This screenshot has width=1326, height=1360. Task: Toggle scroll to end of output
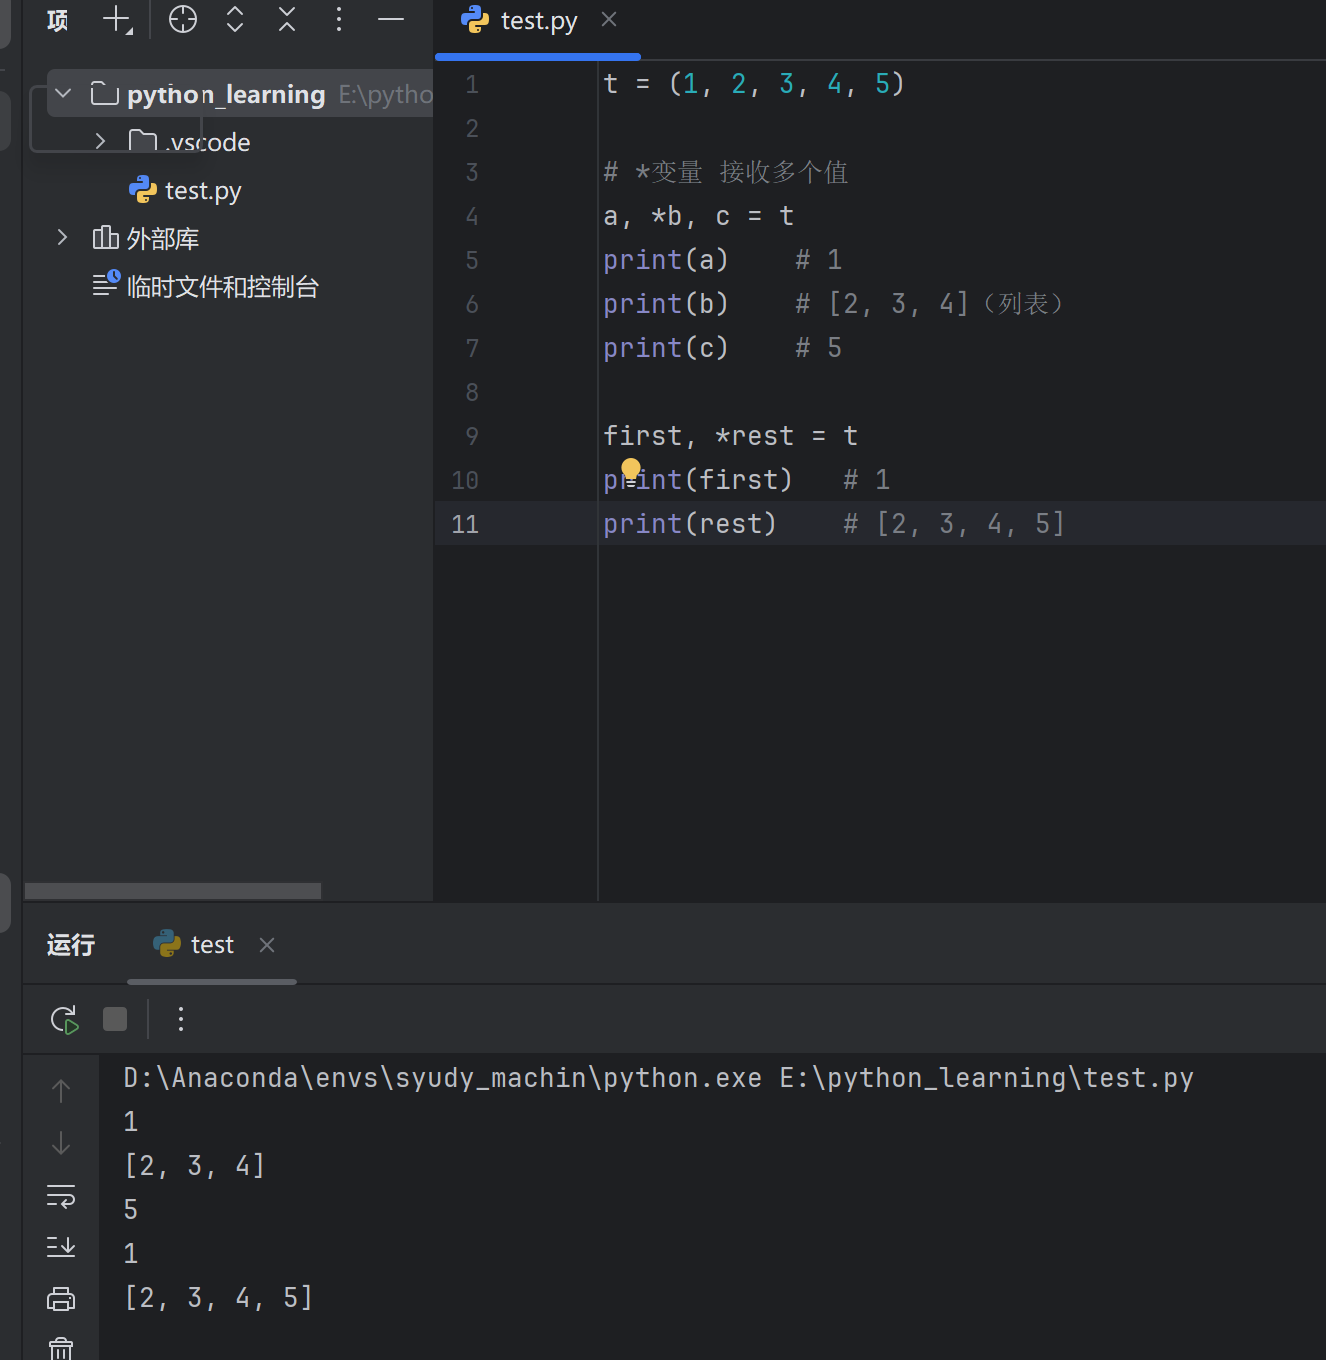(x=61, y=1247)
